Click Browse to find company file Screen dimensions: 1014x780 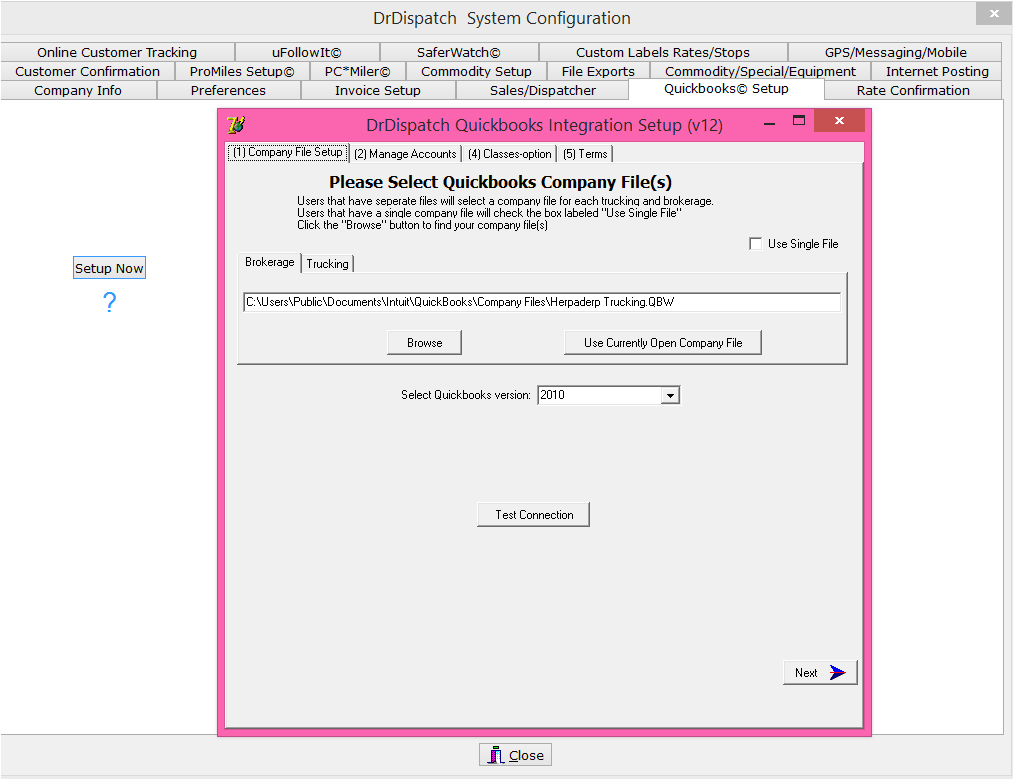(x=424, y=343)
